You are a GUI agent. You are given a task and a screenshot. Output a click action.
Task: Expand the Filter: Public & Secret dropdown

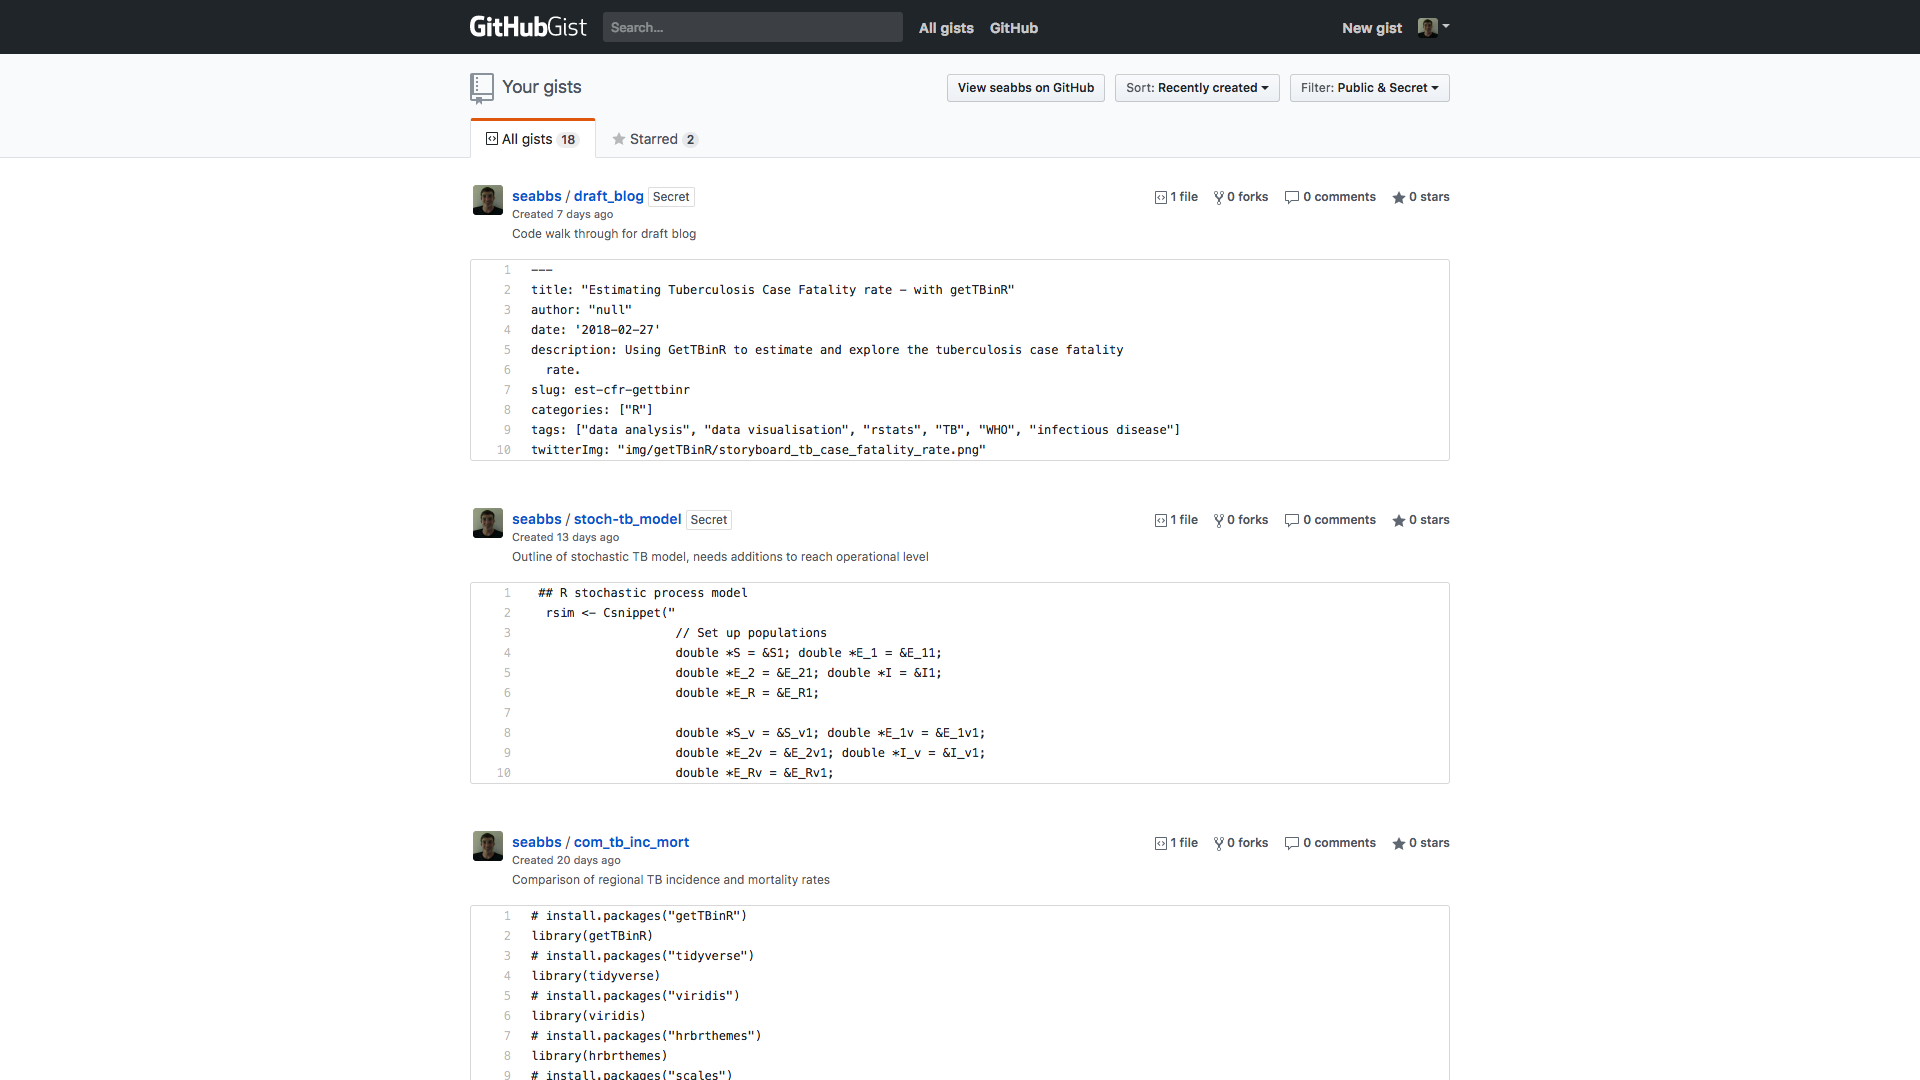(x=1369, y=88)
